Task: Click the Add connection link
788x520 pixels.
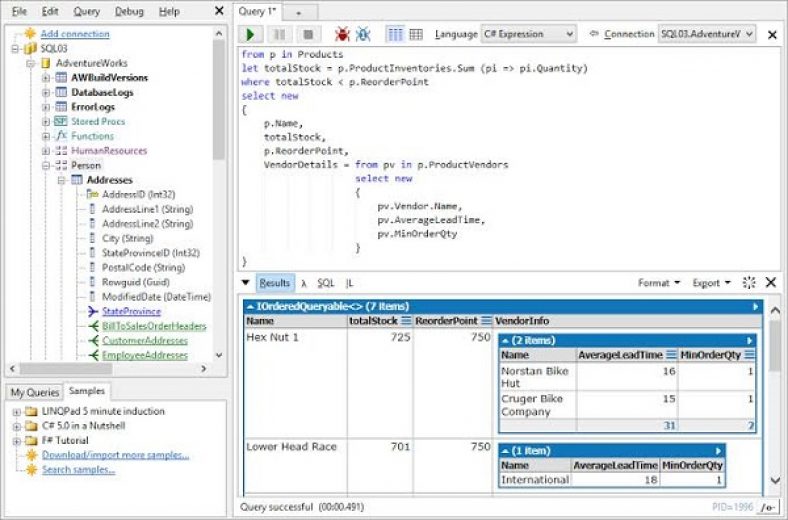Action: click(x=74, y=33)
